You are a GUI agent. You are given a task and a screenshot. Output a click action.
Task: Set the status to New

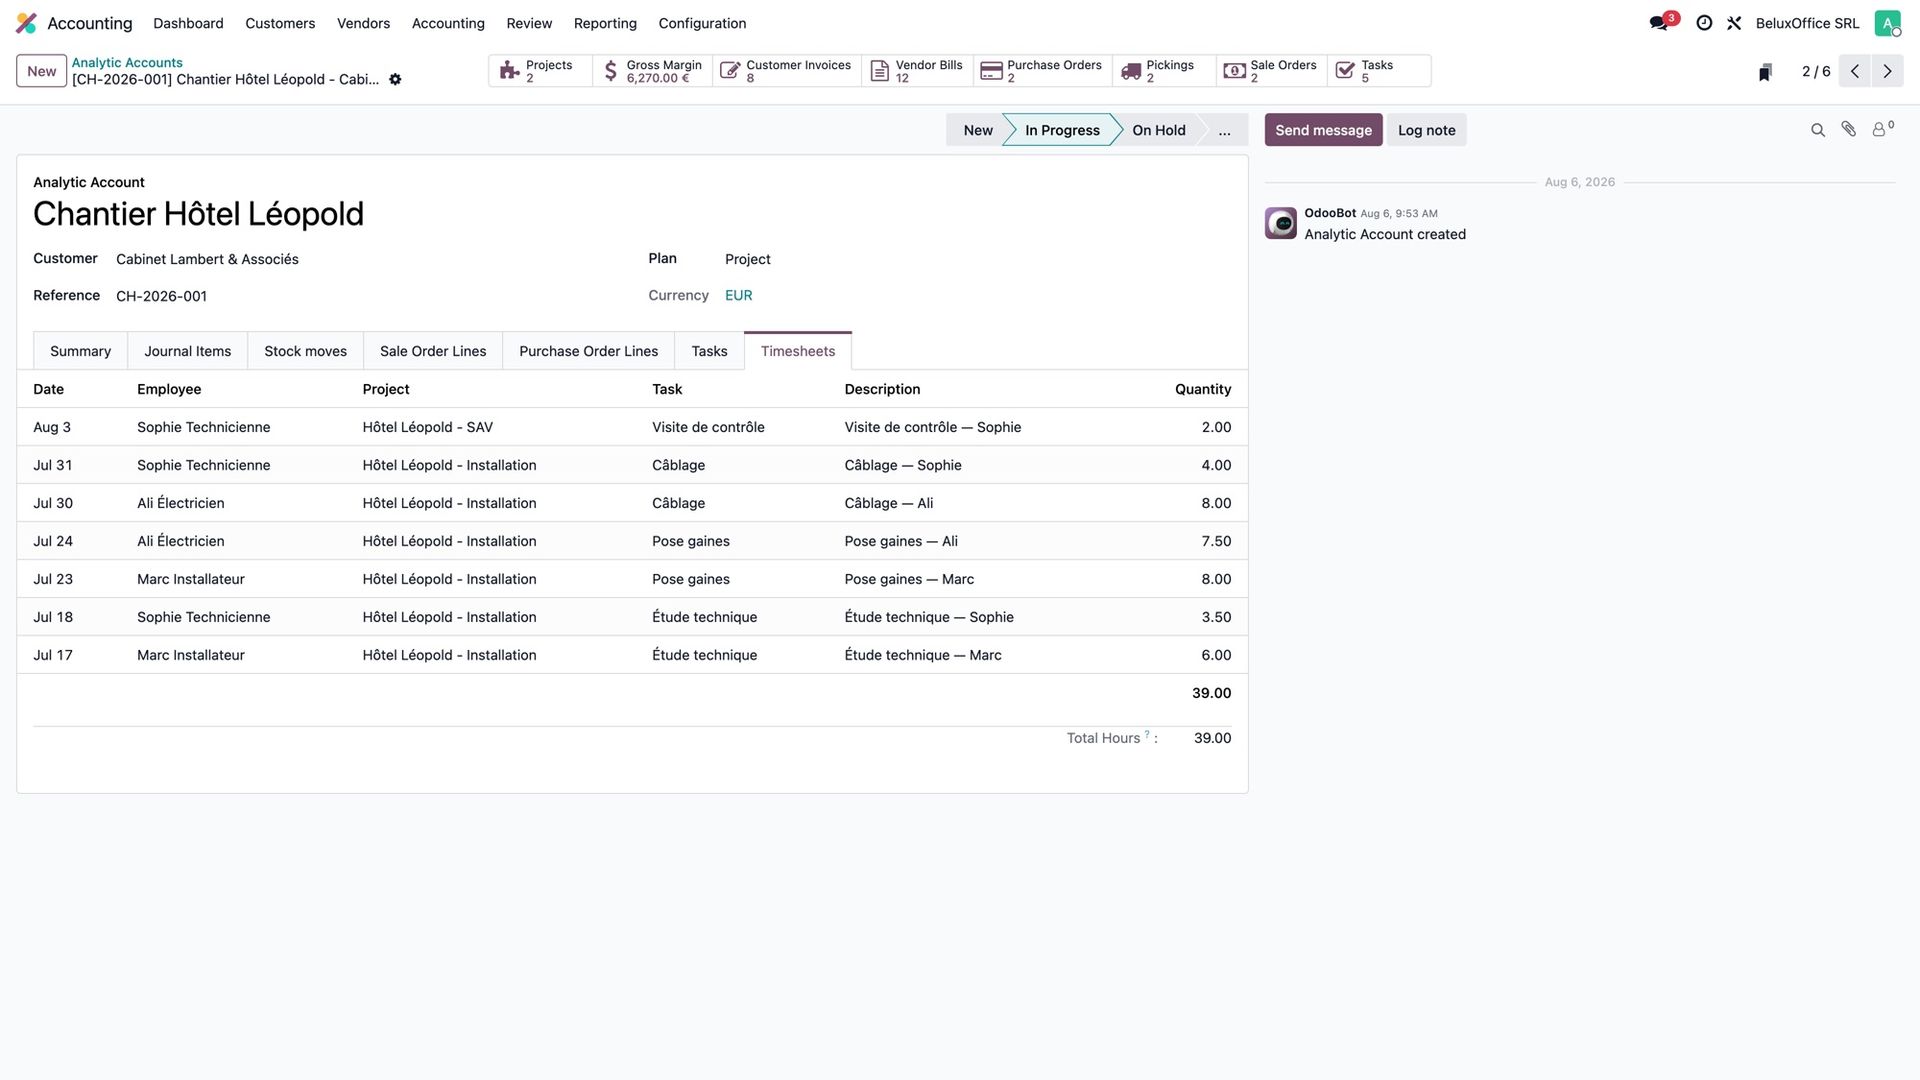point(977,130)
